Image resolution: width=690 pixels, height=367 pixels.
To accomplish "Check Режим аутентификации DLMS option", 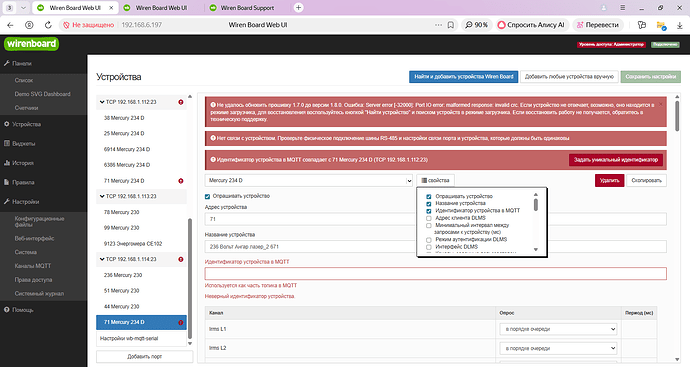I will [429, 240].
